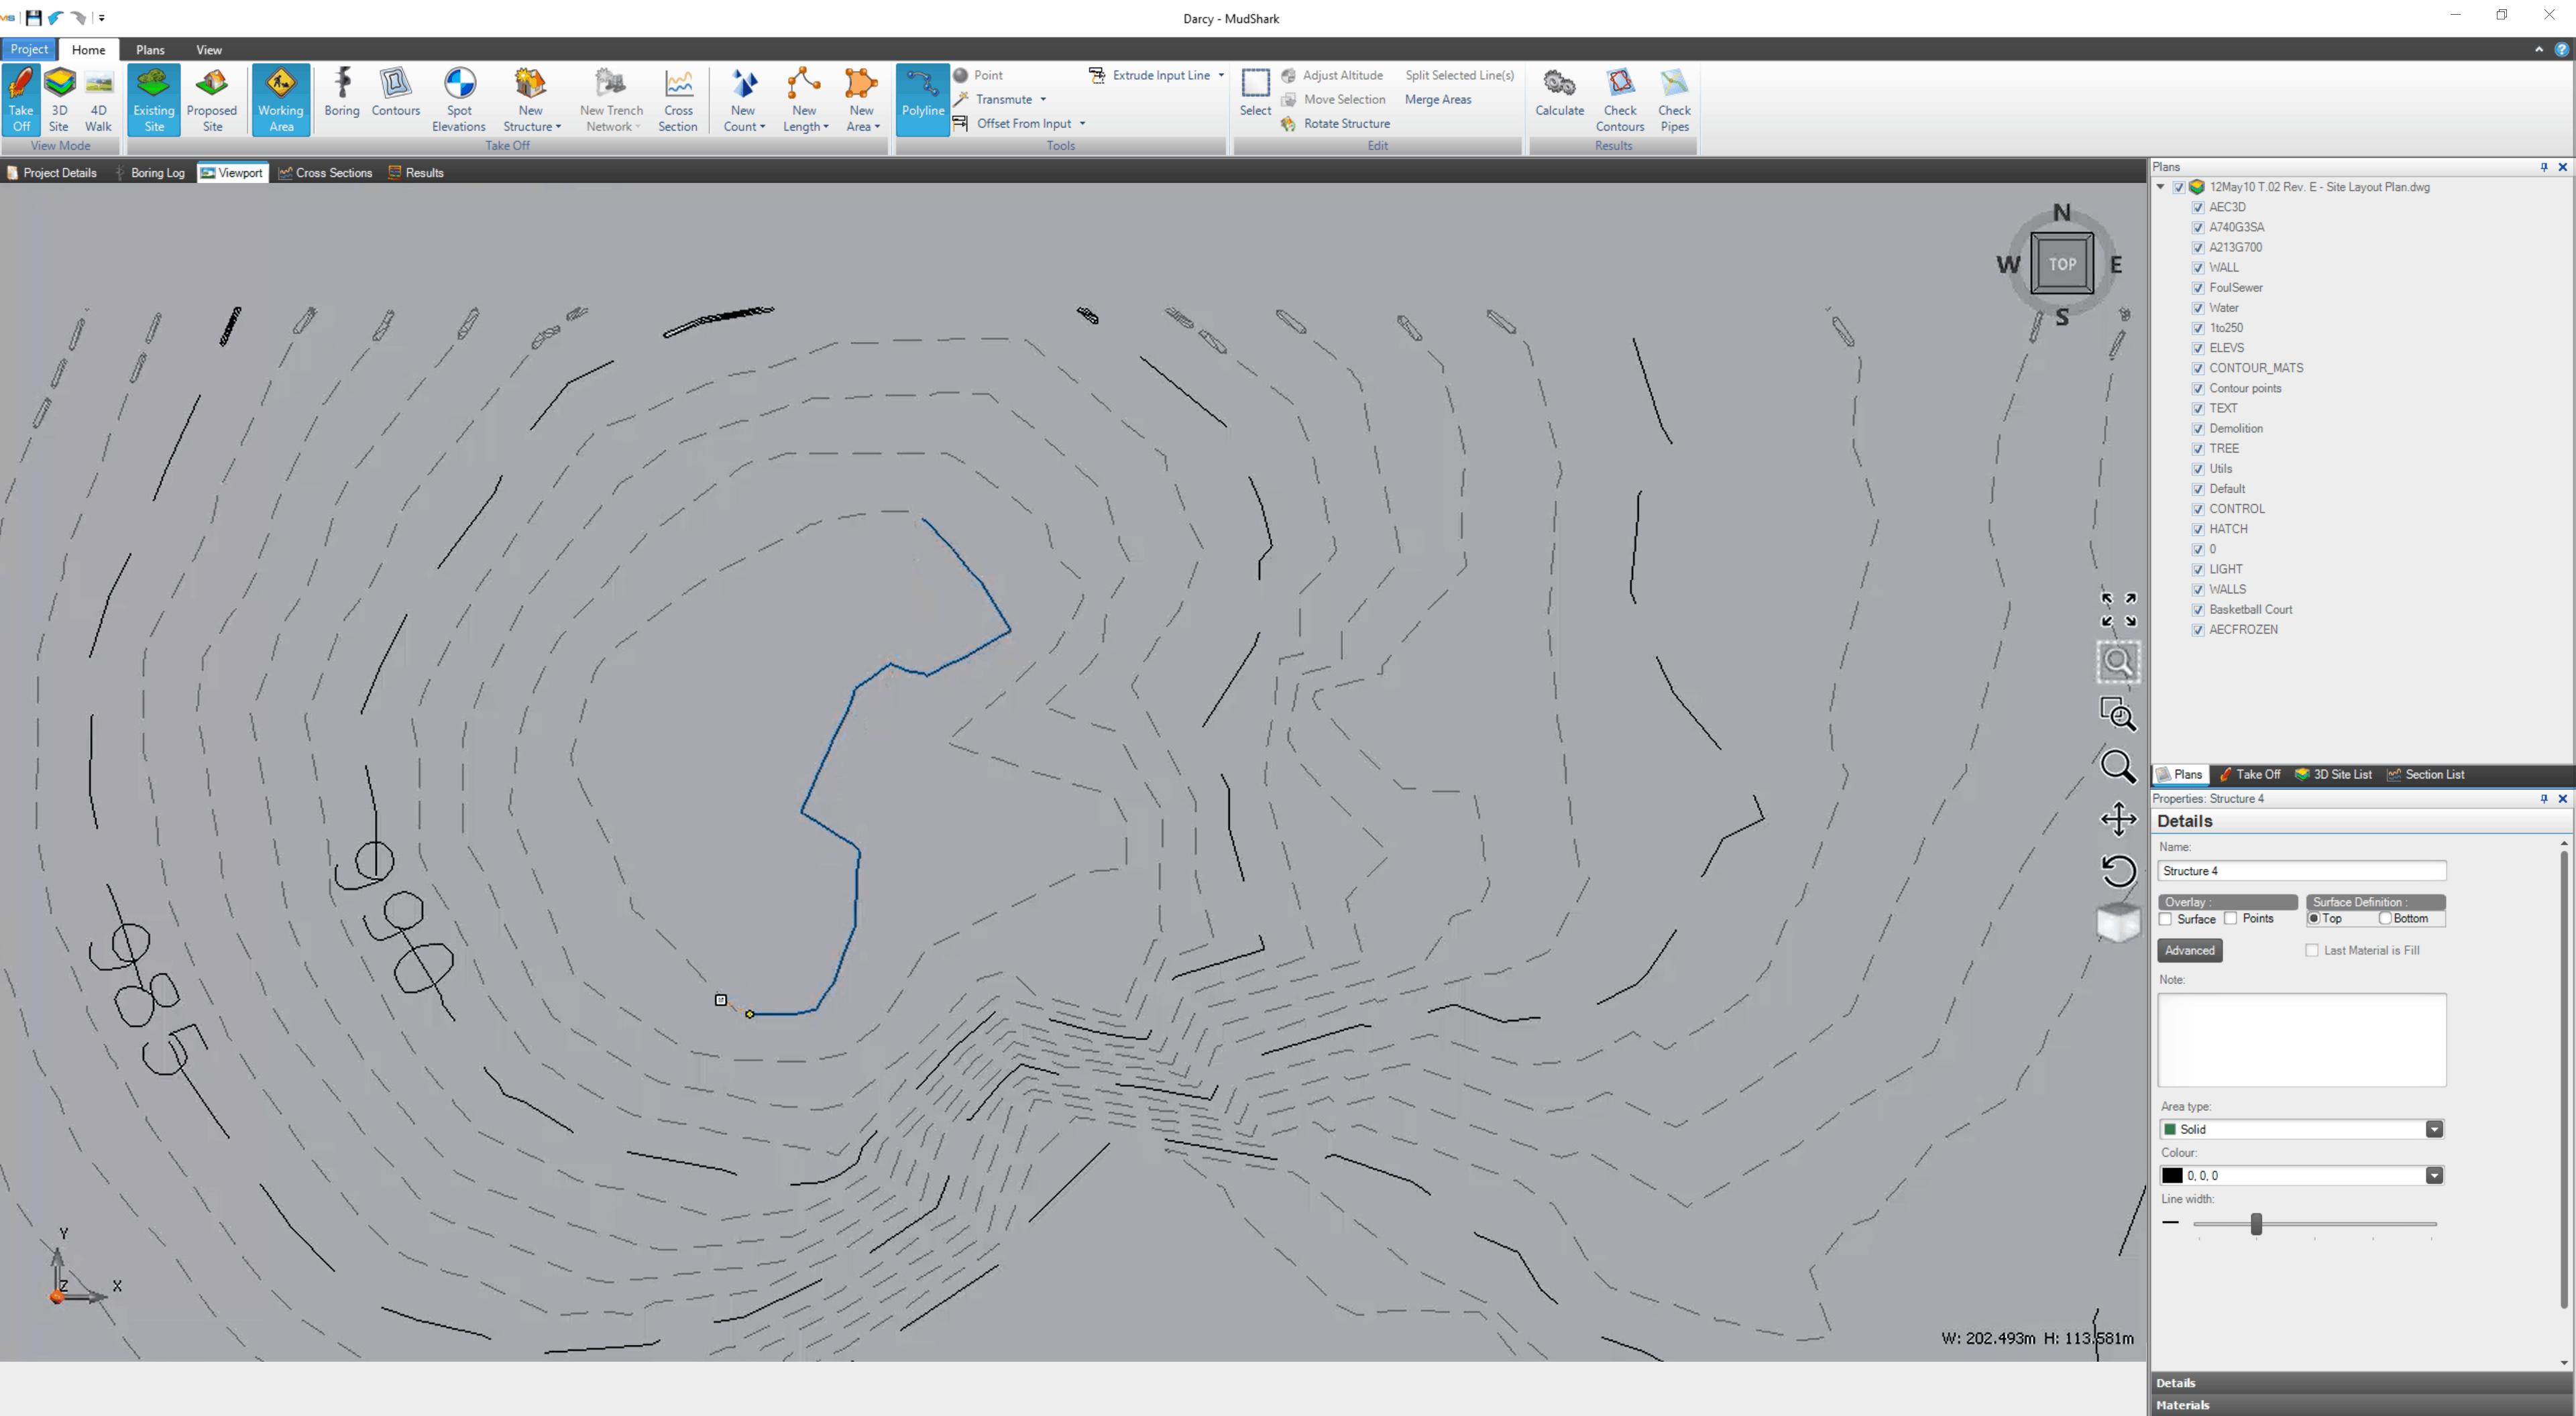Image resolution: width=2576 pixels, height=1416 pixels.
Task: Click the Rotate Structure tool
Action: point(1336,123)
